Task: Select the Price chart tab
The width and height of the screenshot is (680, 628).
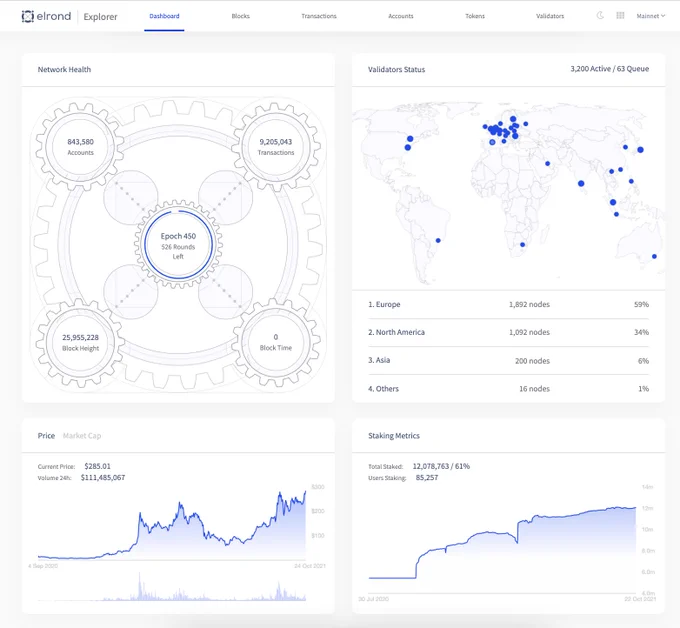Action: coord(46,435)
